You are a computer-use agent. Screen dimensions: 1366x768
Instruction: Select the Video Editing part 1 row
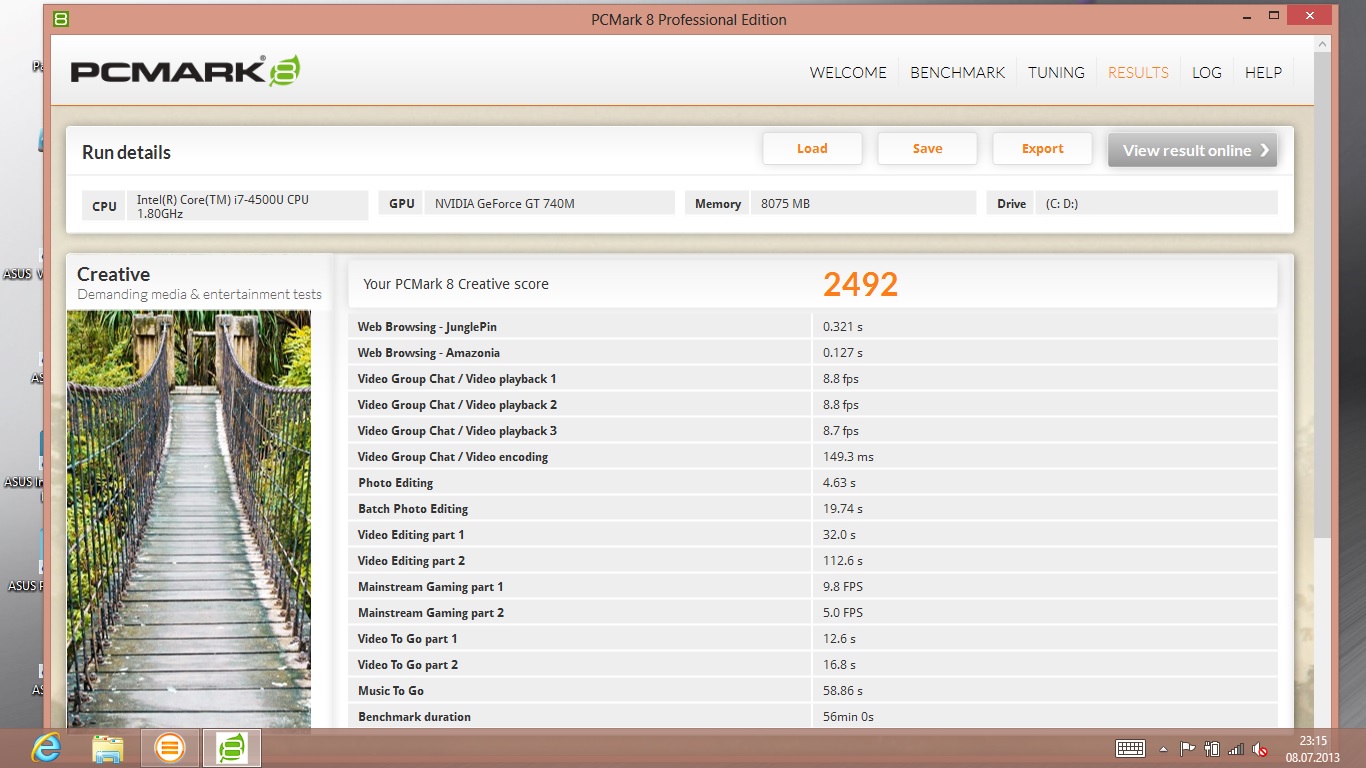[x=812, y=535]
